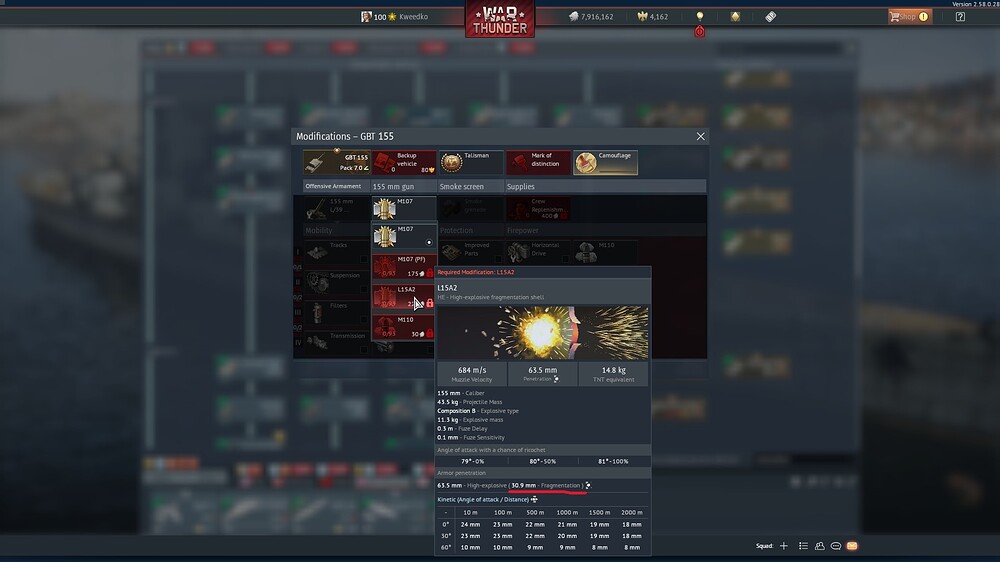Image resolution: width=1000 pixels, height=562 pixels.
Task: Select the locked M110 shell entry
Action: tap(404, 327)
